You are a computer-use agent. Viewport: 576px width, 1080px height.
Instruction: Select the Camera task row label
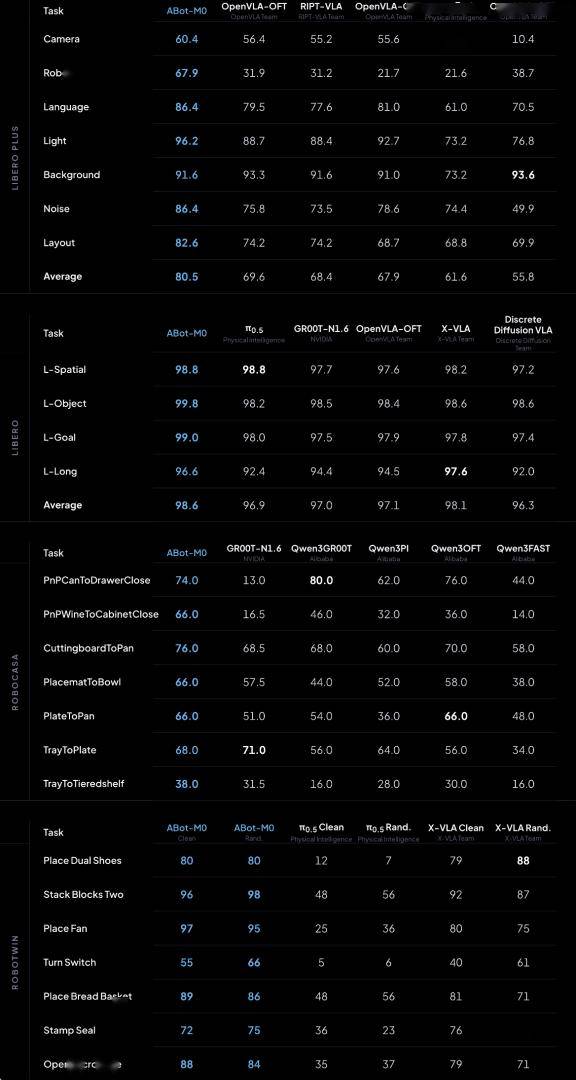(x=61, y=39)
